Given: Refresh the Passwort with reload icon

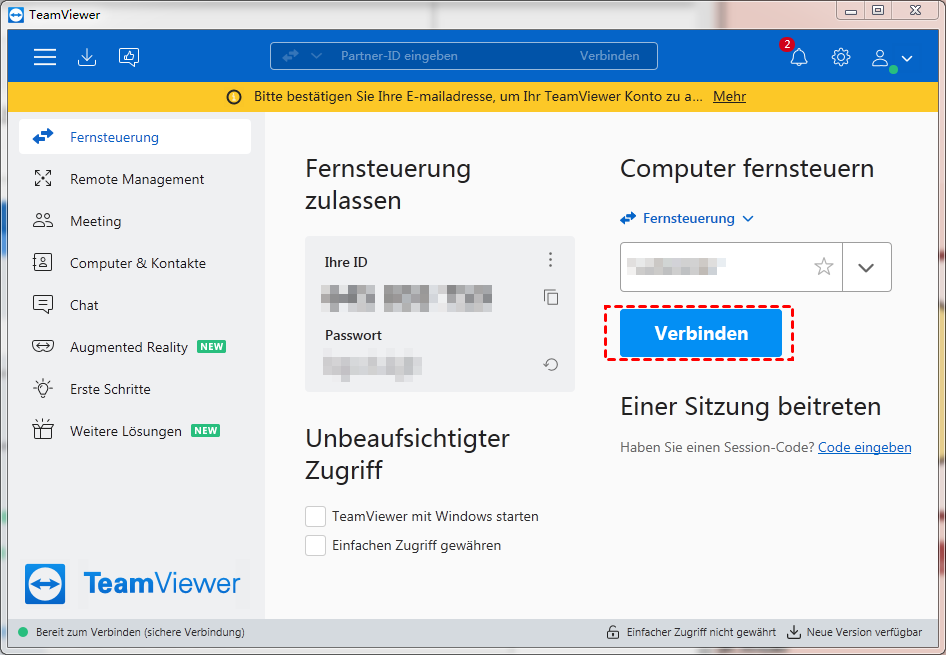Looking at the screenshot, I should pyautogui.click(x=550, y=365).
